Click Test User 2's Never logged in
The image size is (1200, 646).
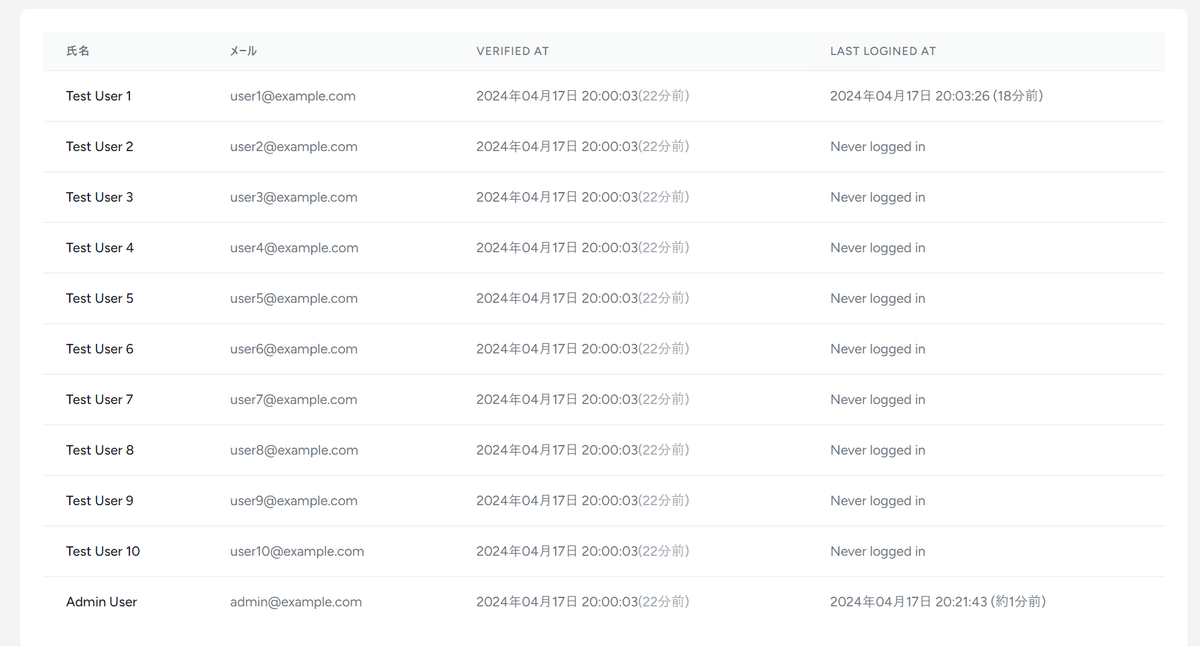(x=878, y=147)
